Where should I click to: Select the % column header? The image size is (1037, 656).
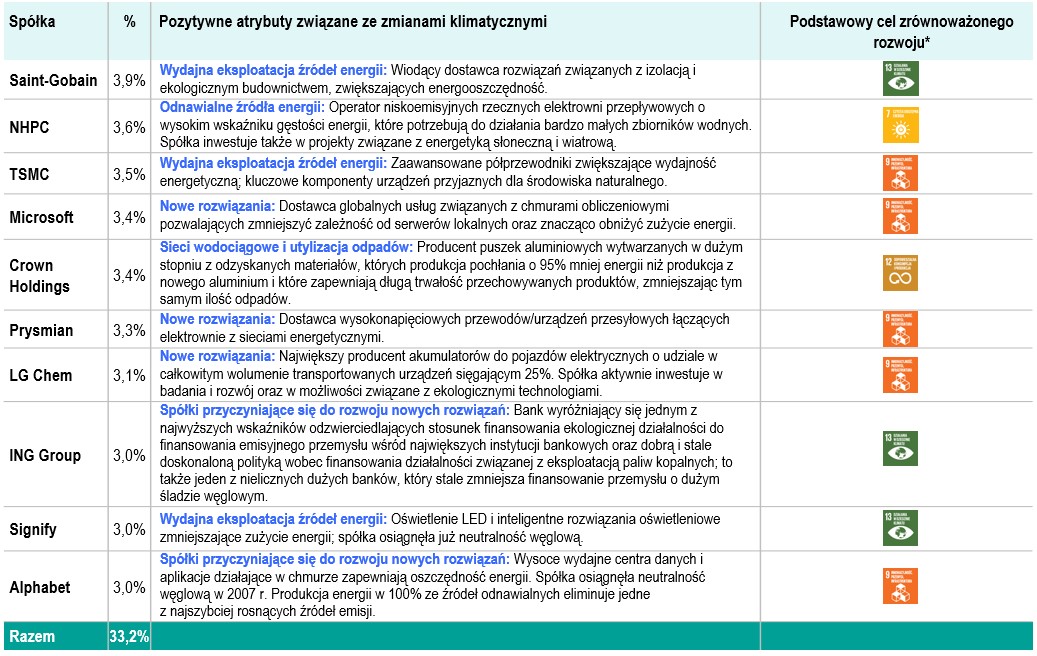[x=130, y=22]
